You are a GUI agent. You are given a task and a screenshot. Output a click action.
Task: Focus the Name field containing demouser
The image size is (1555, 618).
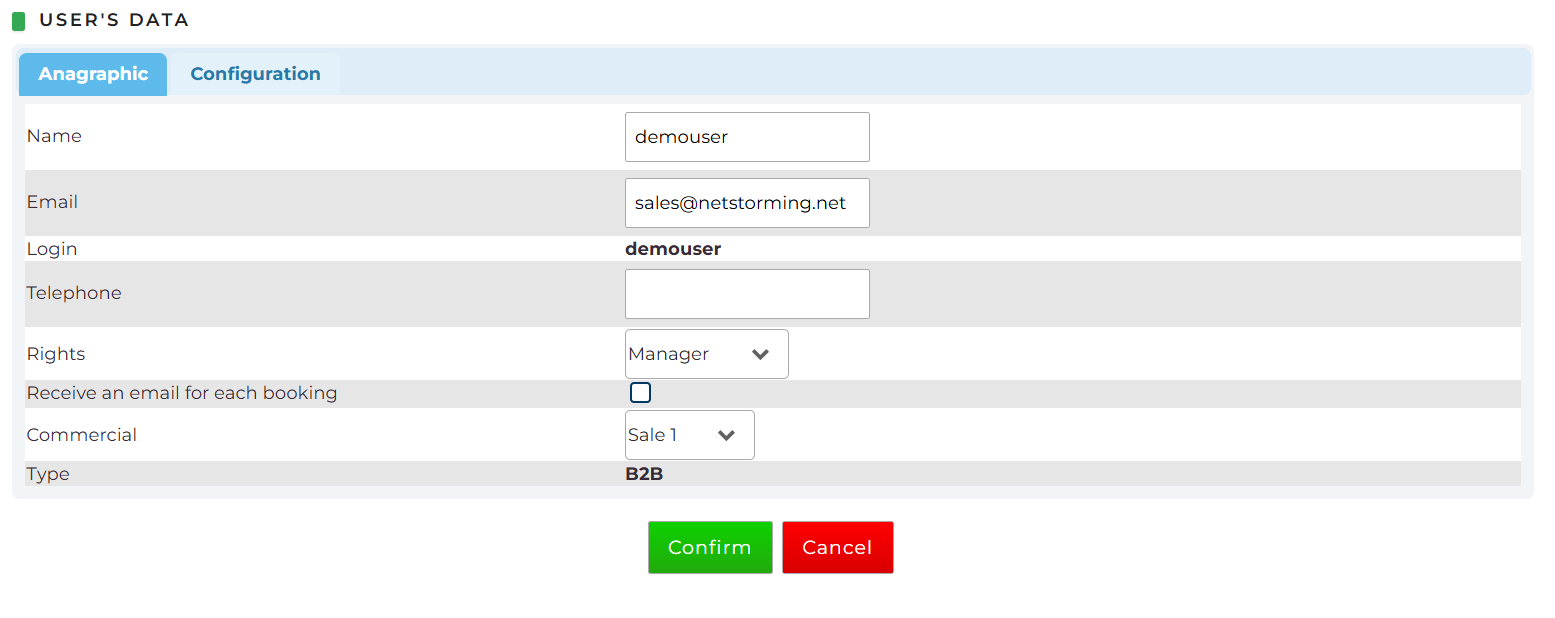(x=747, y=137)
